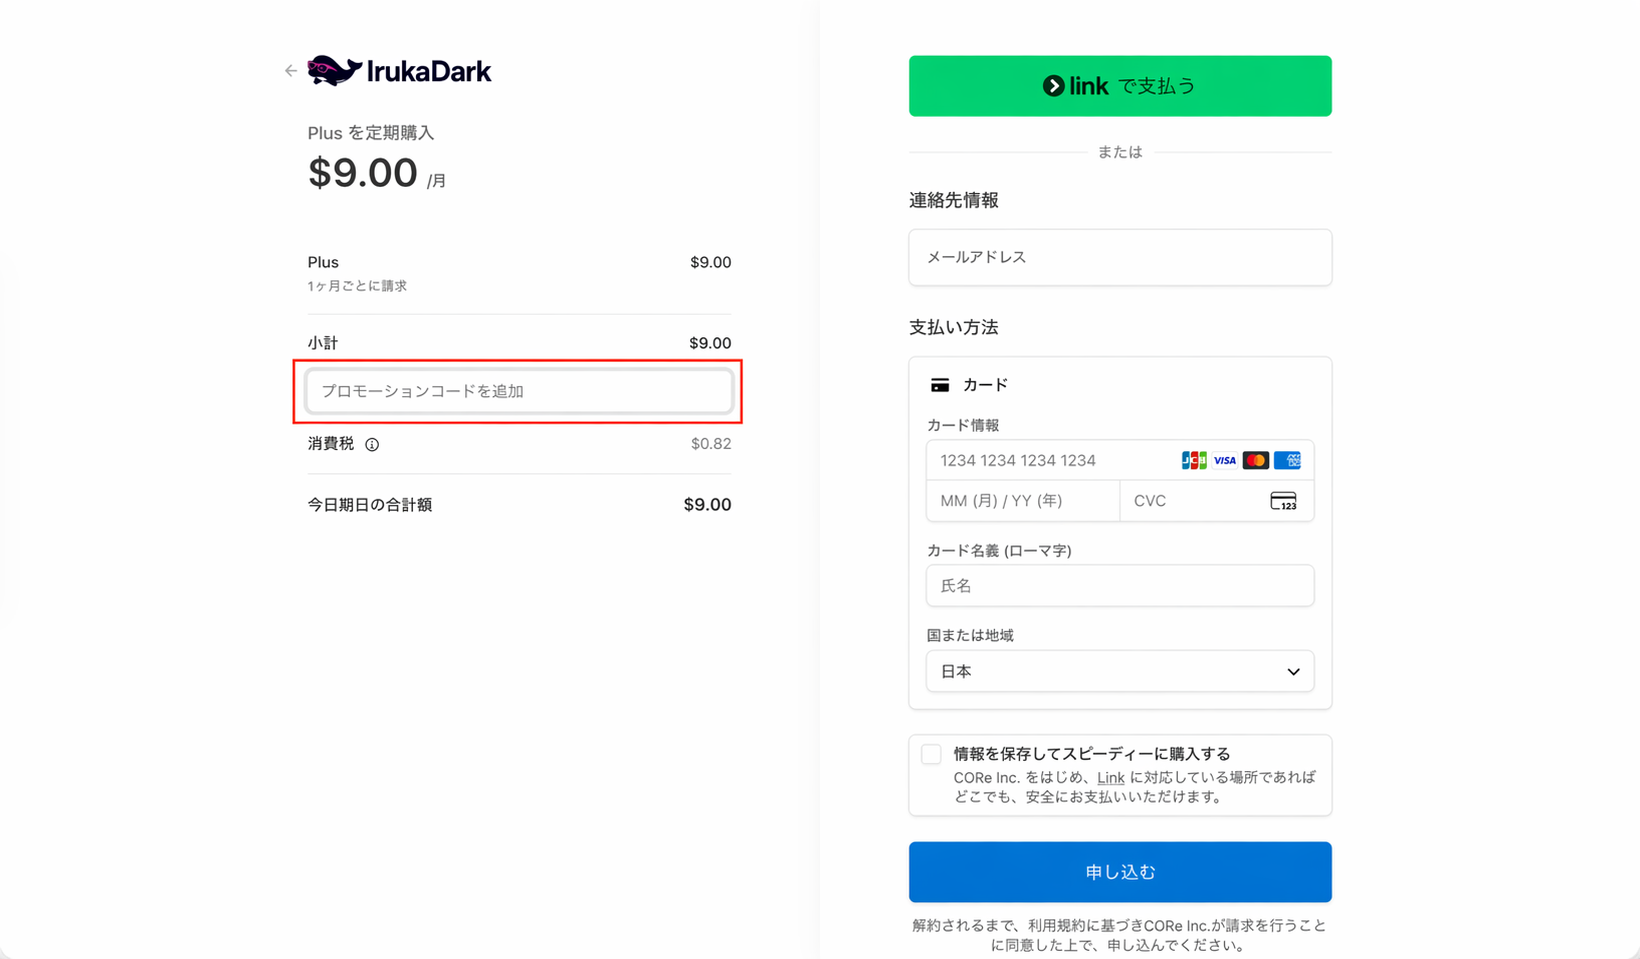This screenshot has width=1640, height=959.
Task: Click the consumption tax info icon
Action: click(371, 444)
